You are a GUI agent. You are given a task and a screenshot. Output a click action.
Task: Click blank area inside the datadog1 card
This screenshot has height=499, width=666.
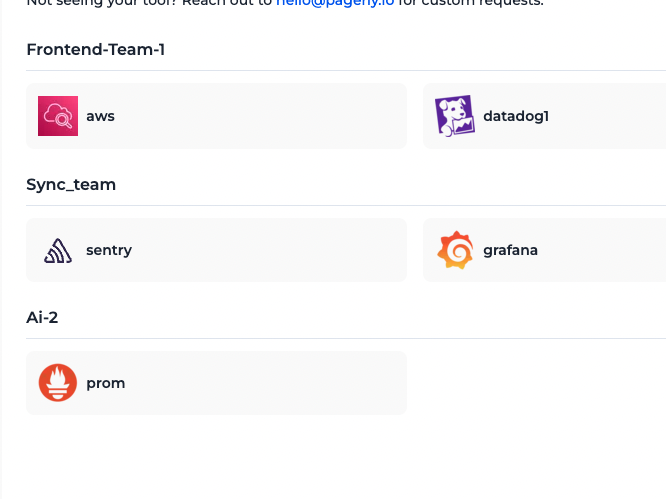point(607,116)
